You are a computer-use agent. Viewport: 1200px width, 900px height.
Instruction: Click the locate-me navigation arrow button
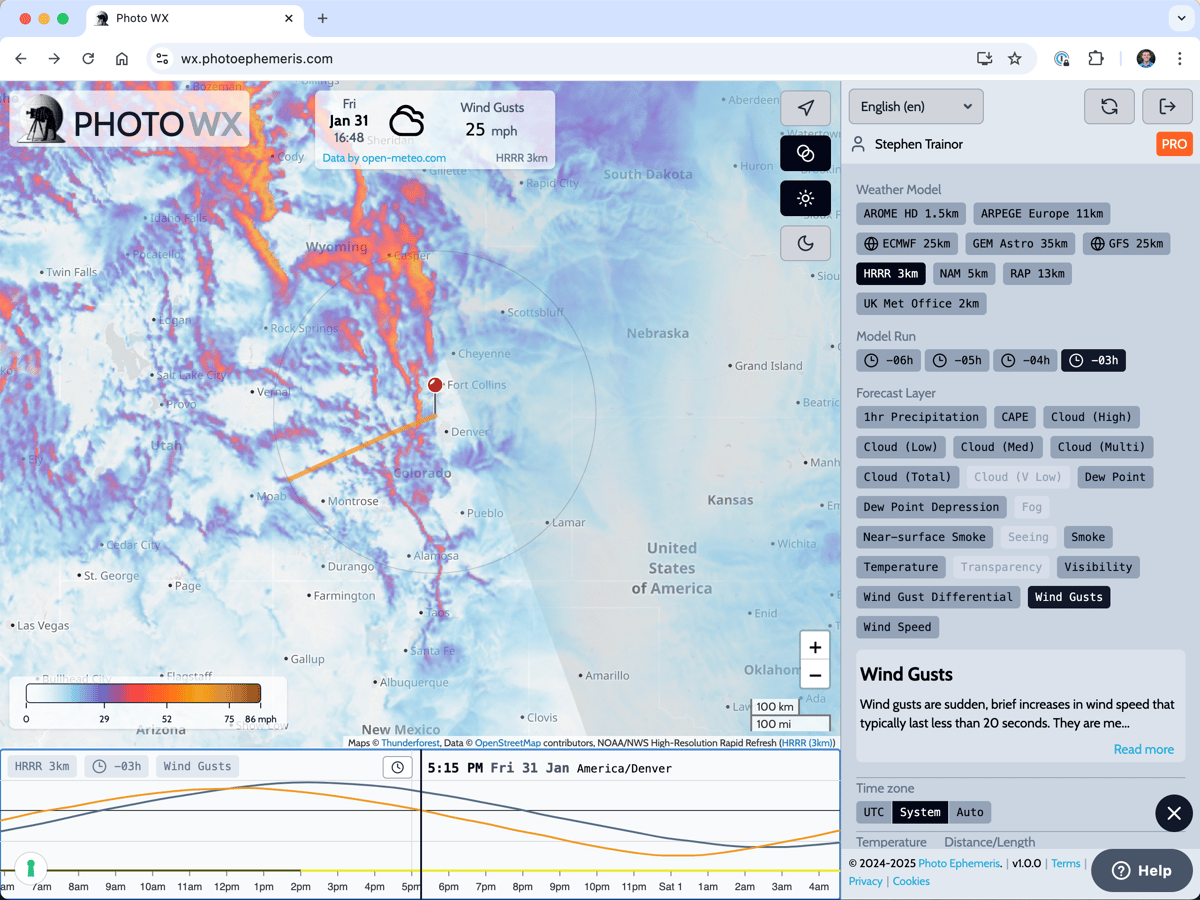click(x=805, y=108)
